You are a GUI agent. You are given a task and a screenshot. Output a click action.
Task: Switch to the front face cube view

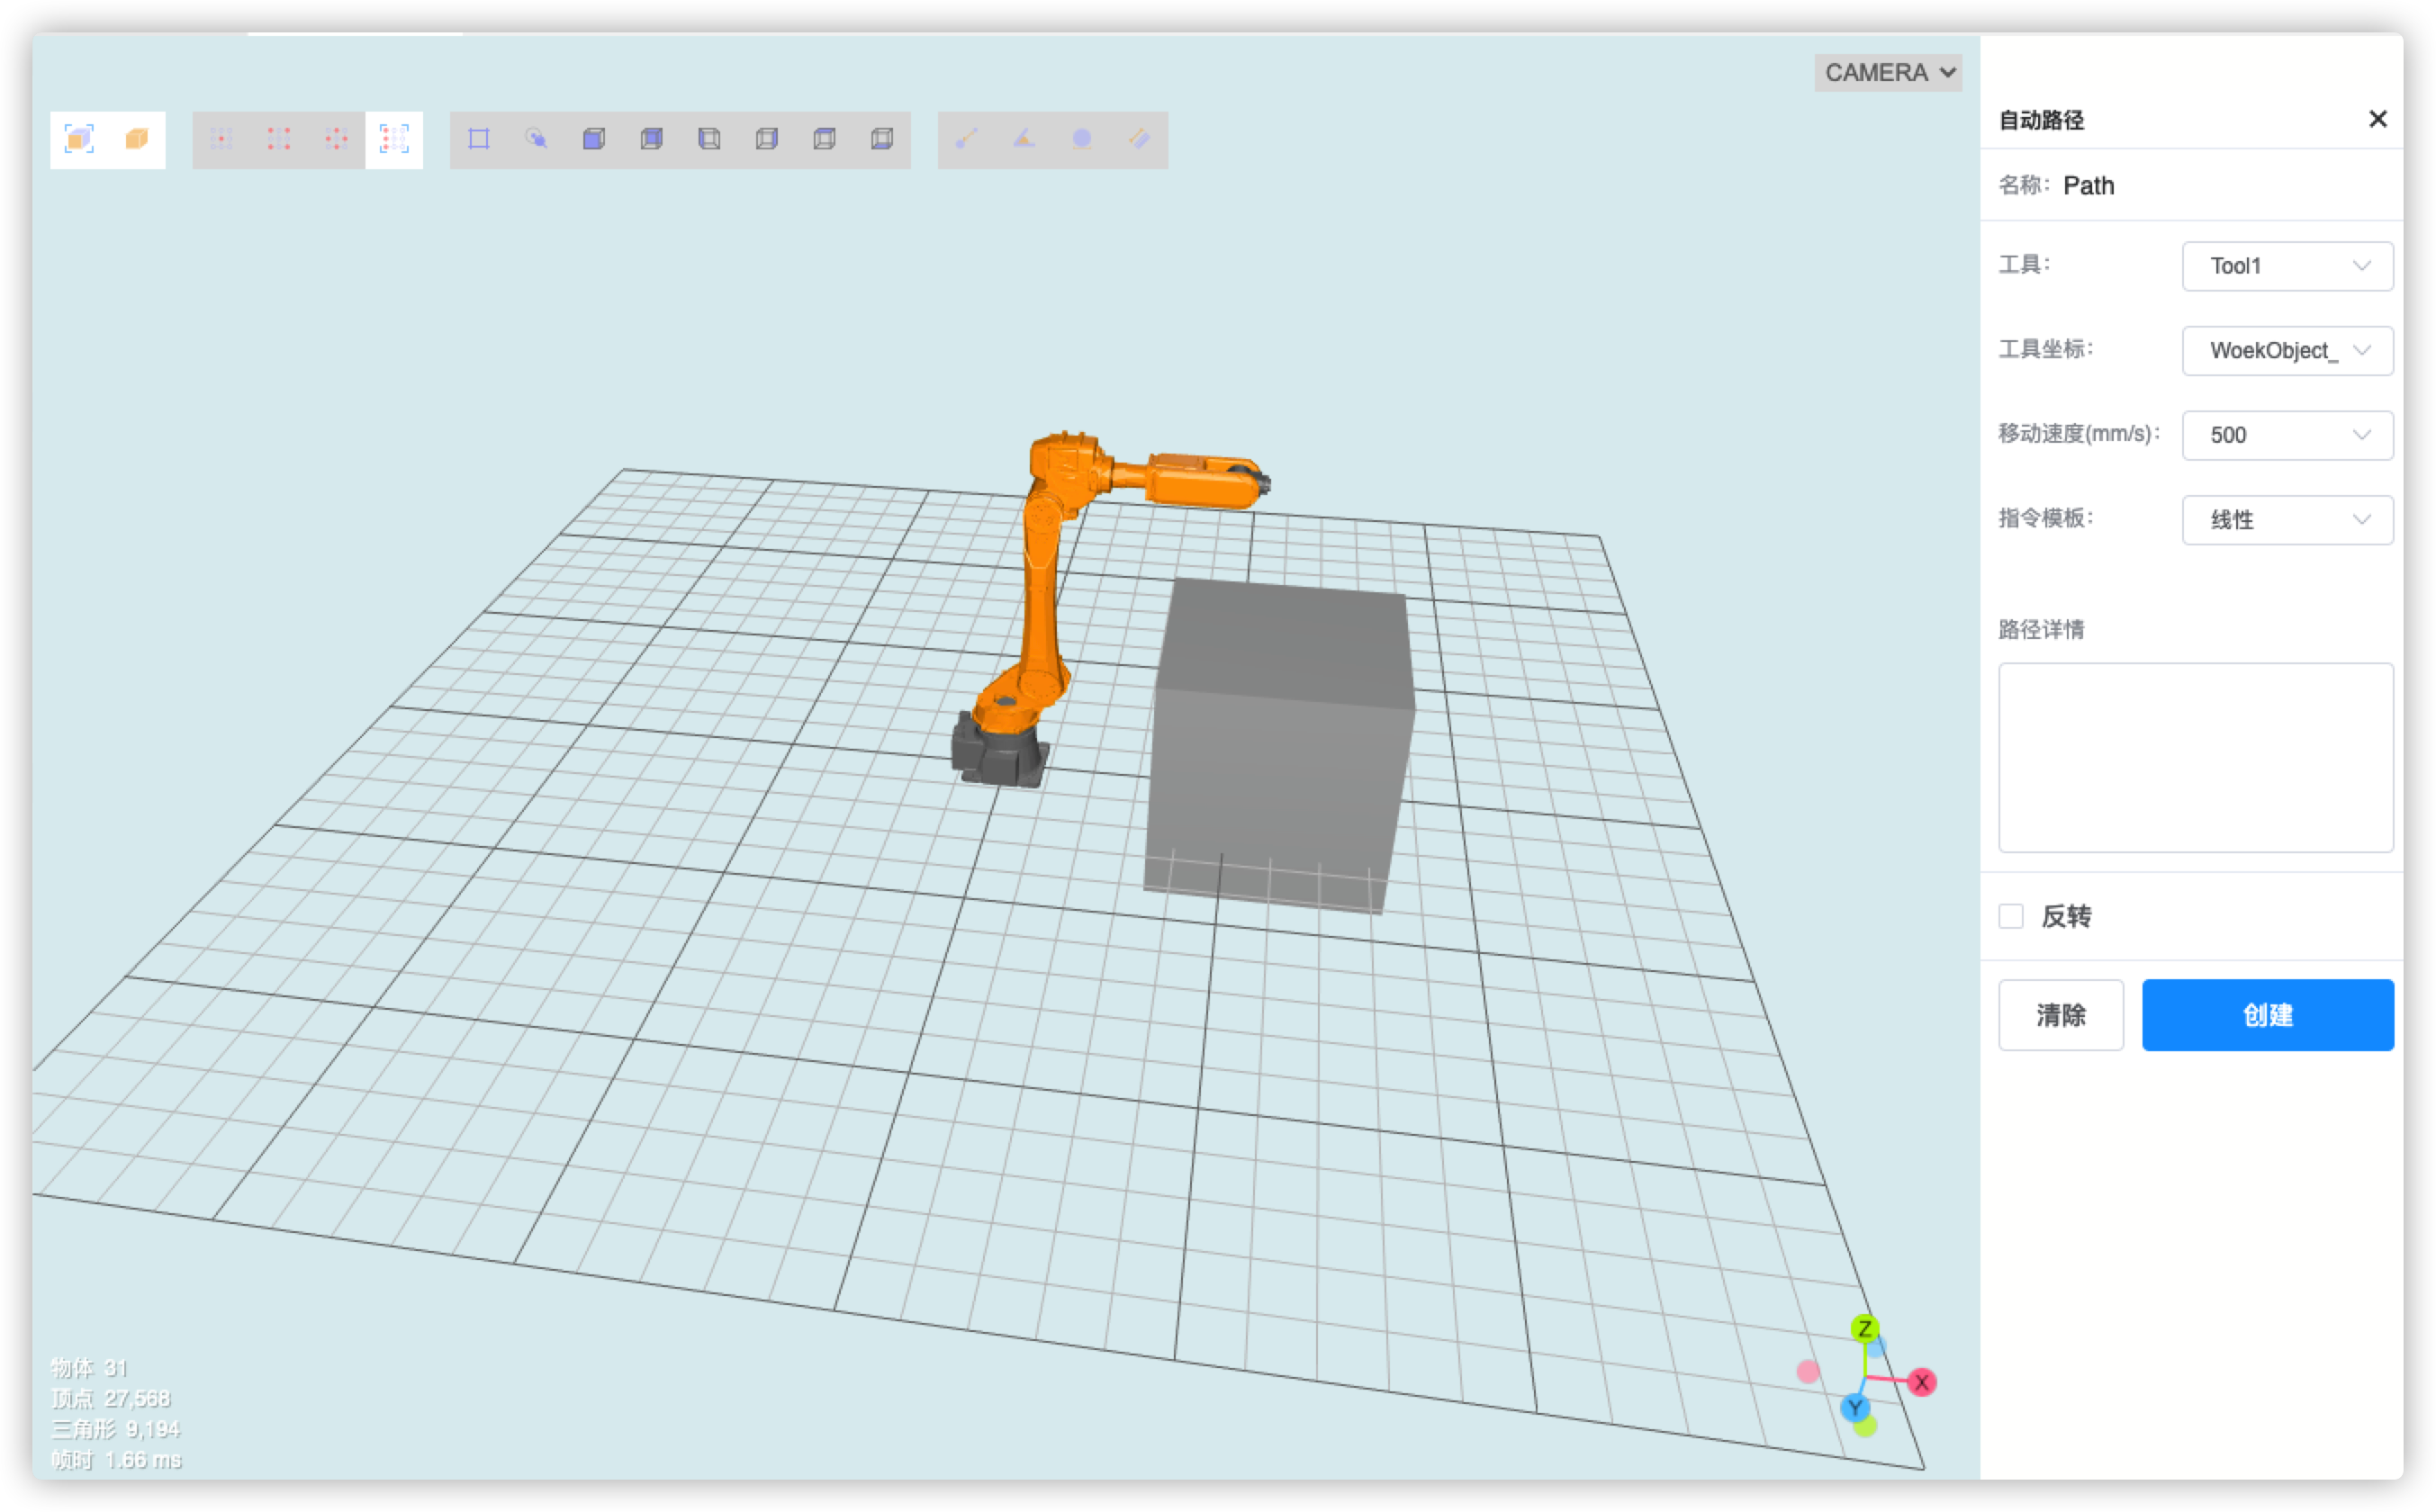(594, 139)
